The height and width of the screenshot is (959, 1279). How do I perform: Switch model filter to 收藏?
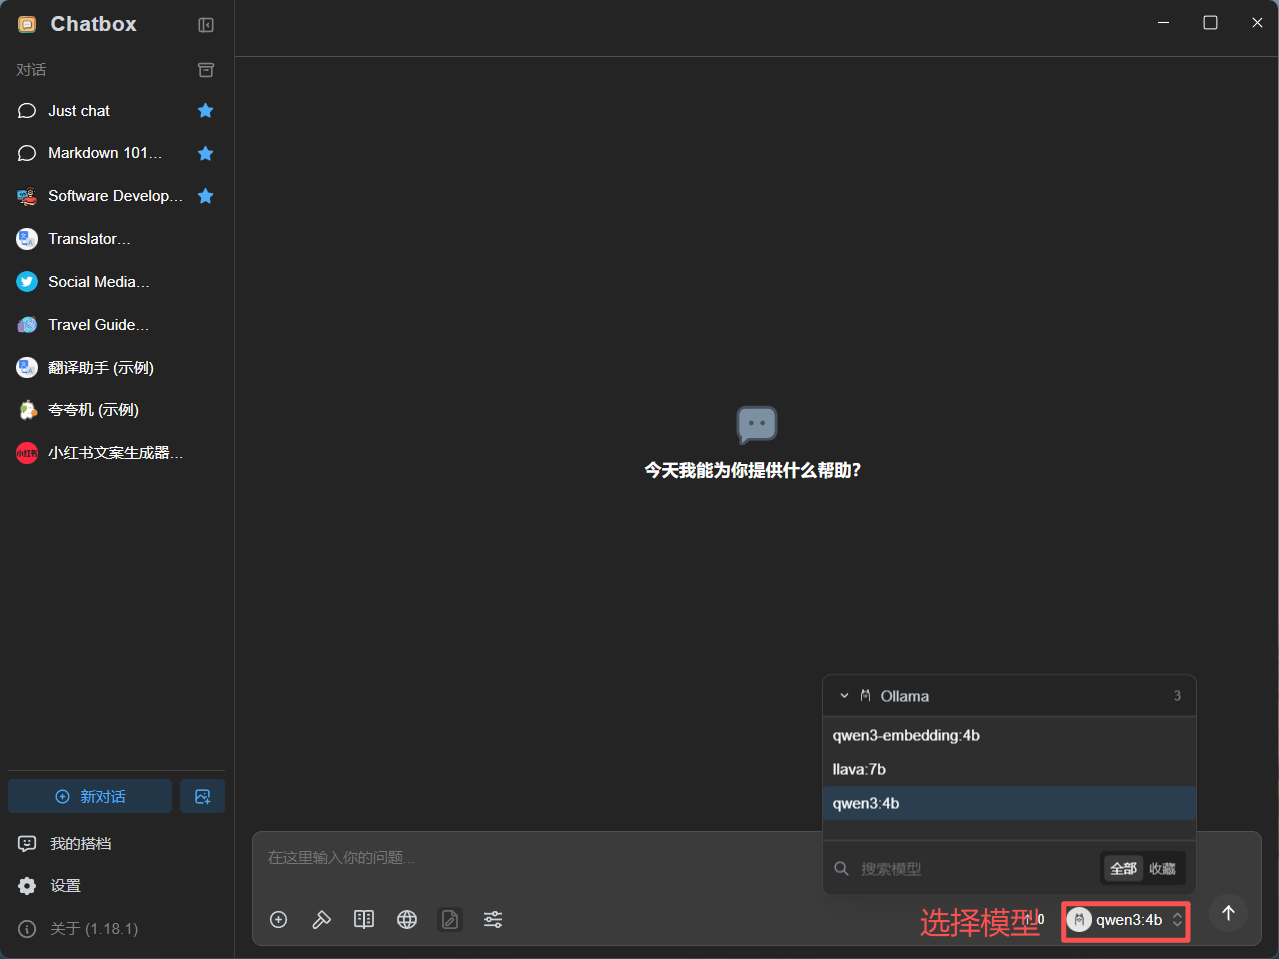point(1162,869)
